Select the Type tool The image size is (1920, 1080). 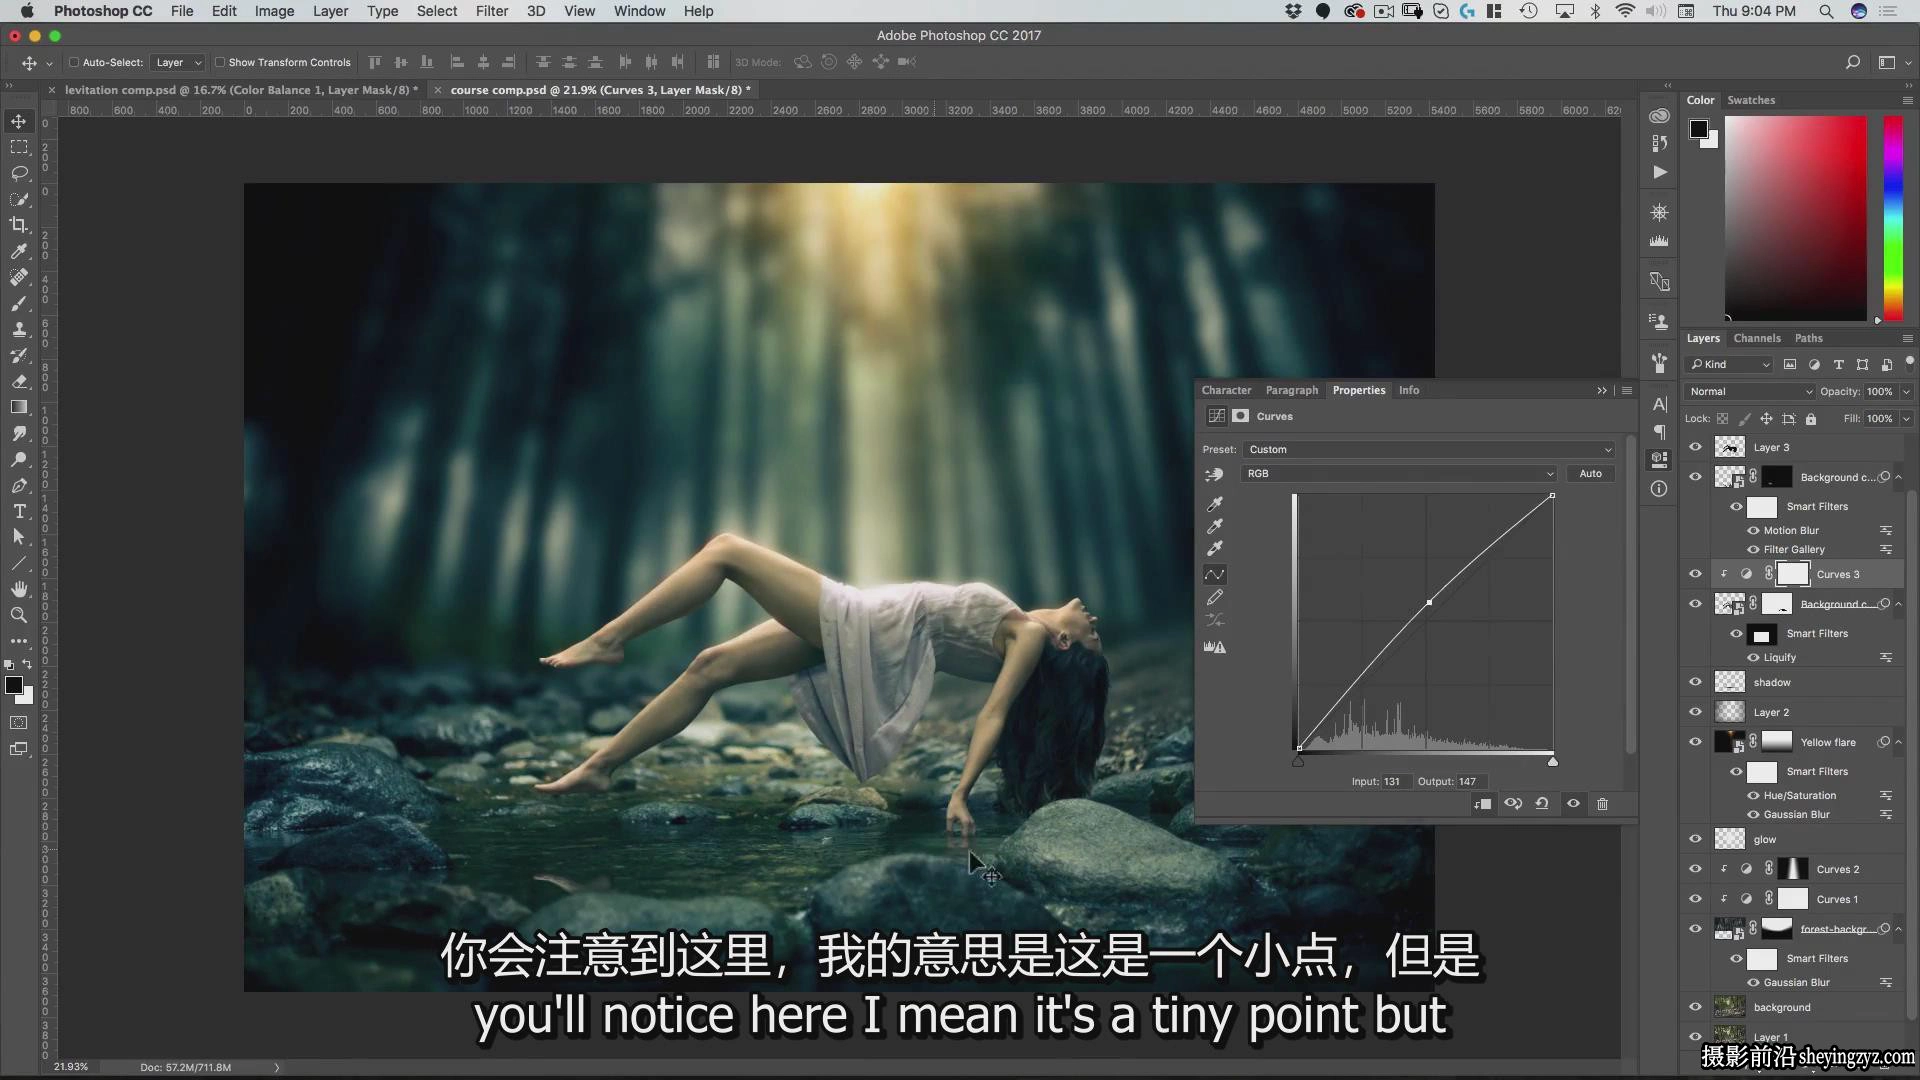19,511
